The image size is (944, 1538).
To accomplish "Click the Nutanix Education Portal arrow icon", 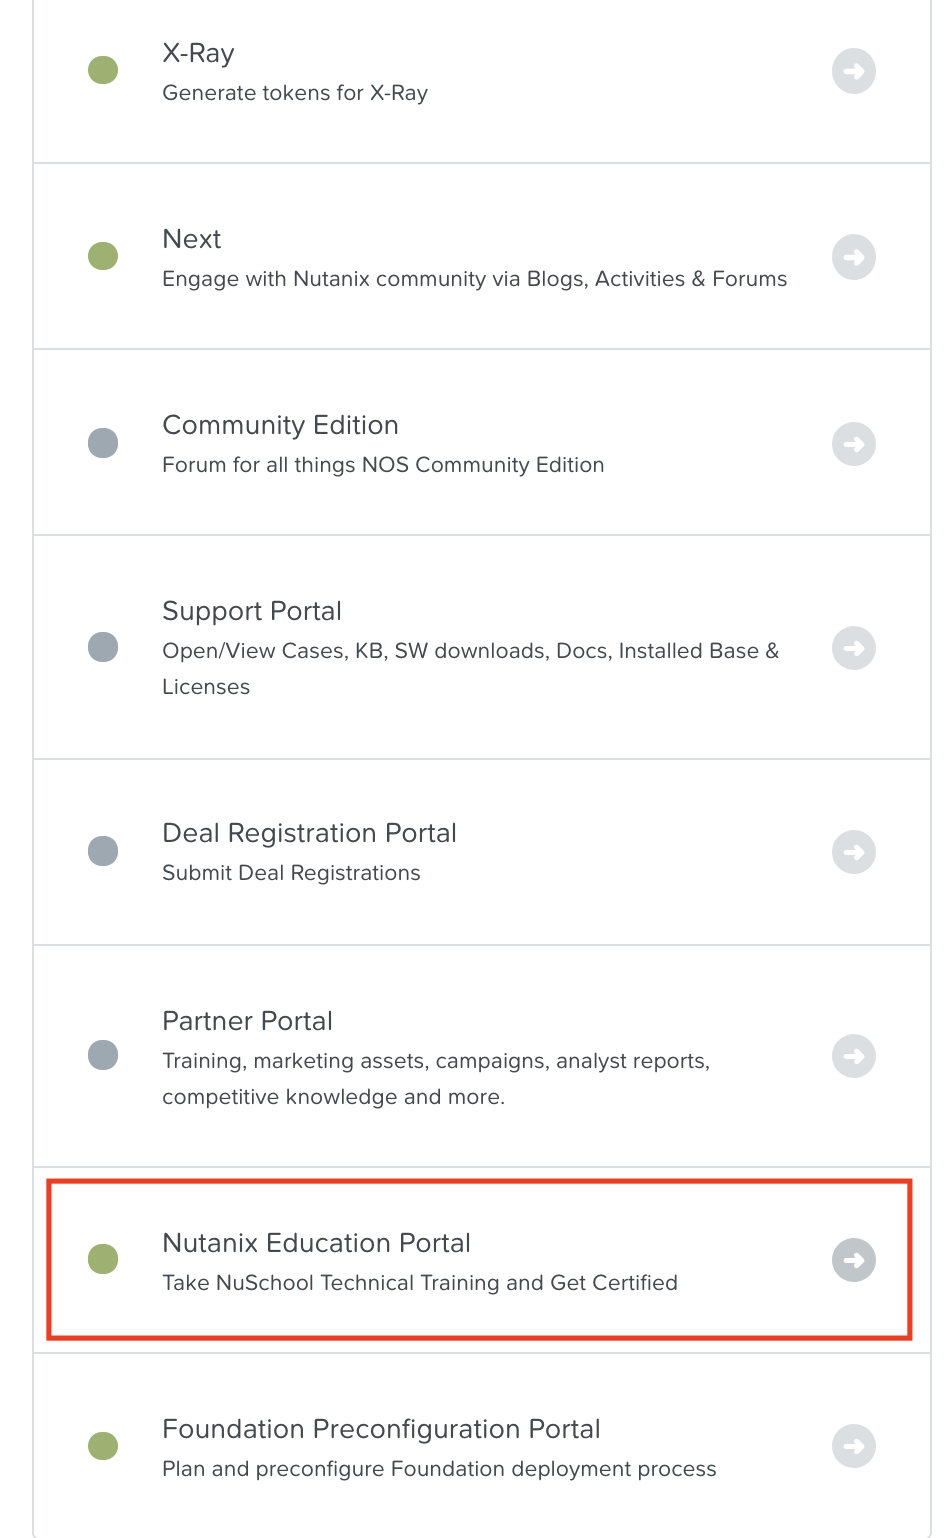I will (854, 1260).
